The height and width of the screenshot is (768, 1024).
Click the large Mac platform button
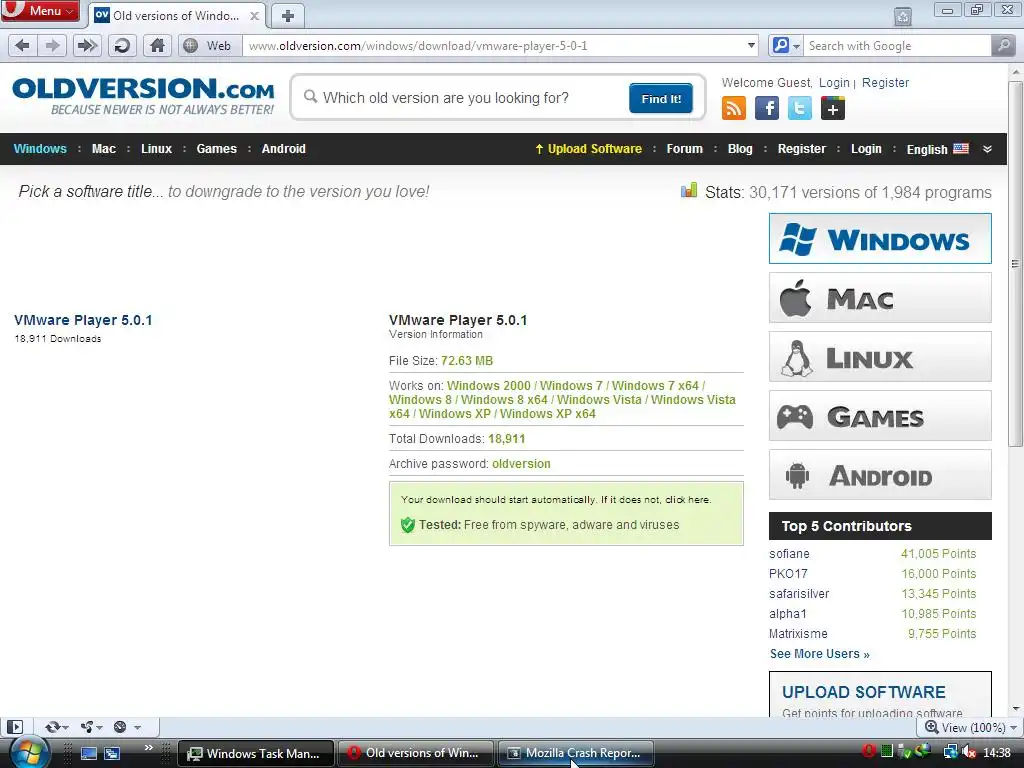[880, 298]
